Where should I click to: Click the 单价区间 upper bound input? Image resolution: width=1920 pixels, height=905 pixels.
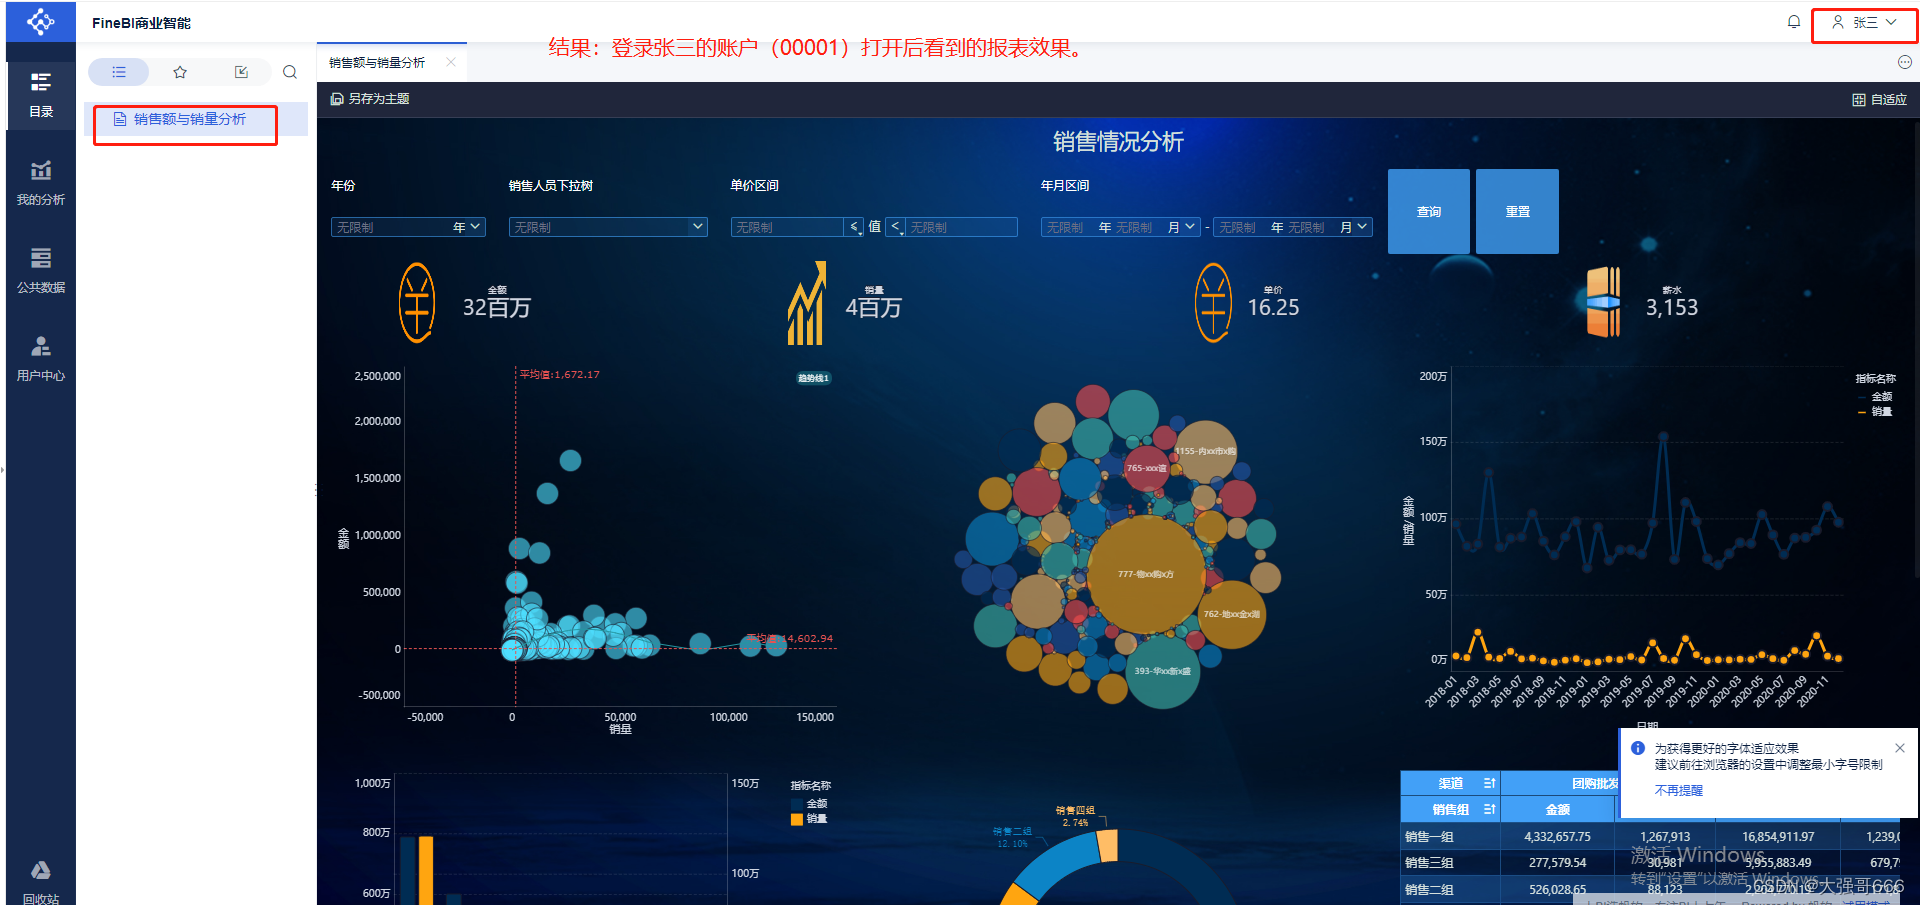point(961,227)
